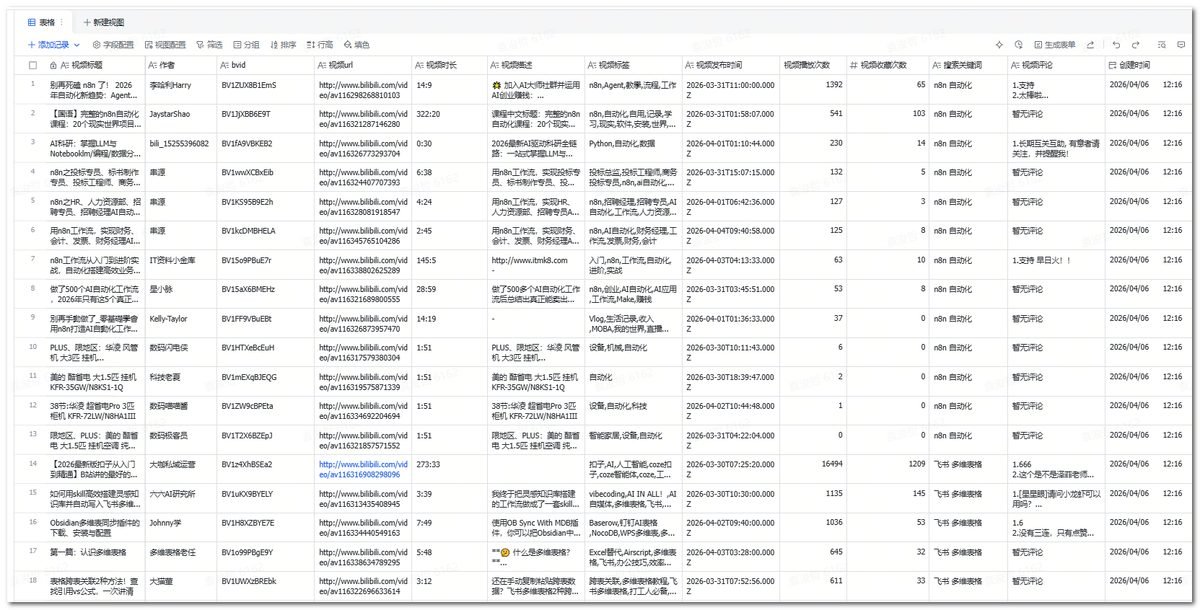This screenshot has height=610, width=1200.
Task: Select the 视频描述 column header
Action: tap(536, 65)
